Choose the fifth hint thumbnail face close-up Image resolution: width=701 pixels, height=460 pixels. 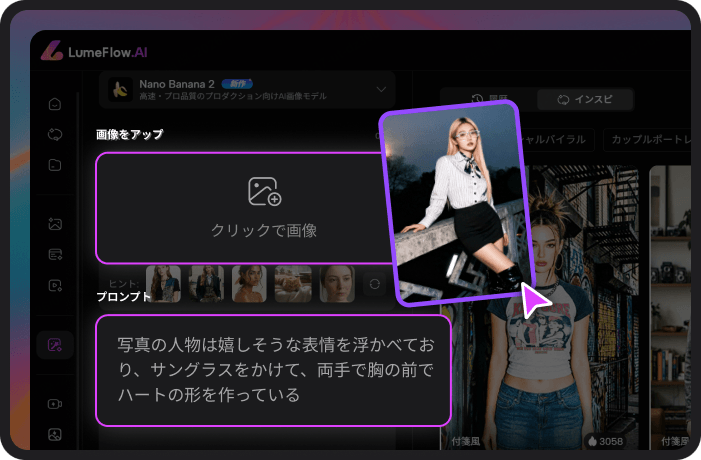337,284
